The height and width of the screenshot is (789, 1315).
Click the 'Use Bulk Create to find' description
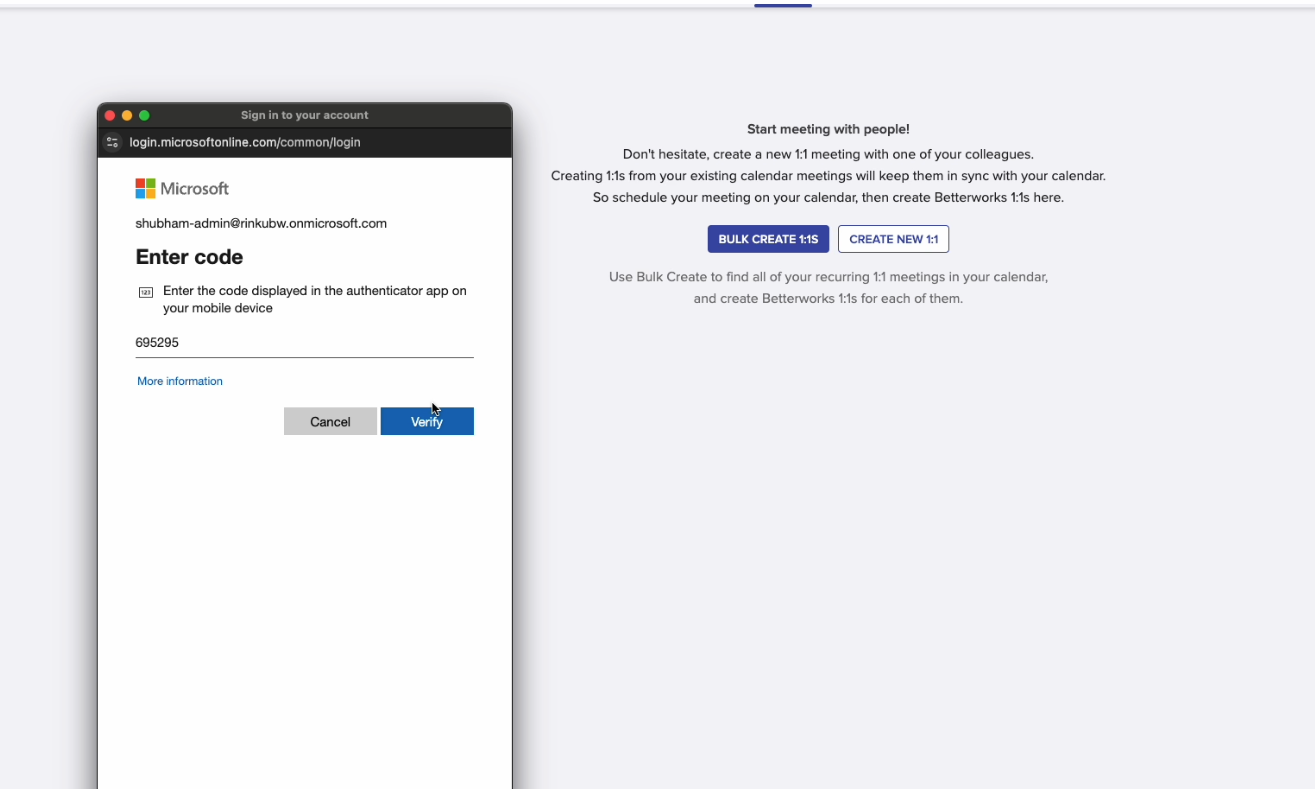click(x=828, y=287)
